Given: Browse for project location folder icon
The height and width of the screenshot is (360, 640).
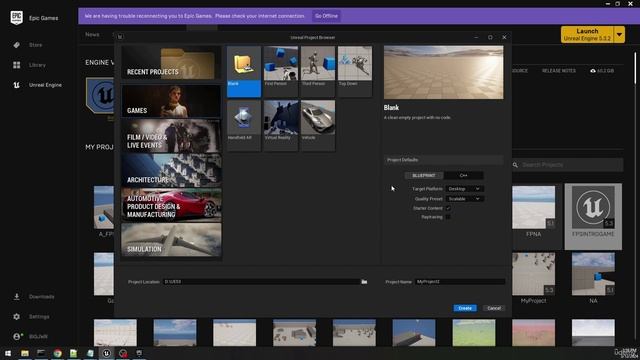Looking at the screenshot, I should tap(364, 282).
